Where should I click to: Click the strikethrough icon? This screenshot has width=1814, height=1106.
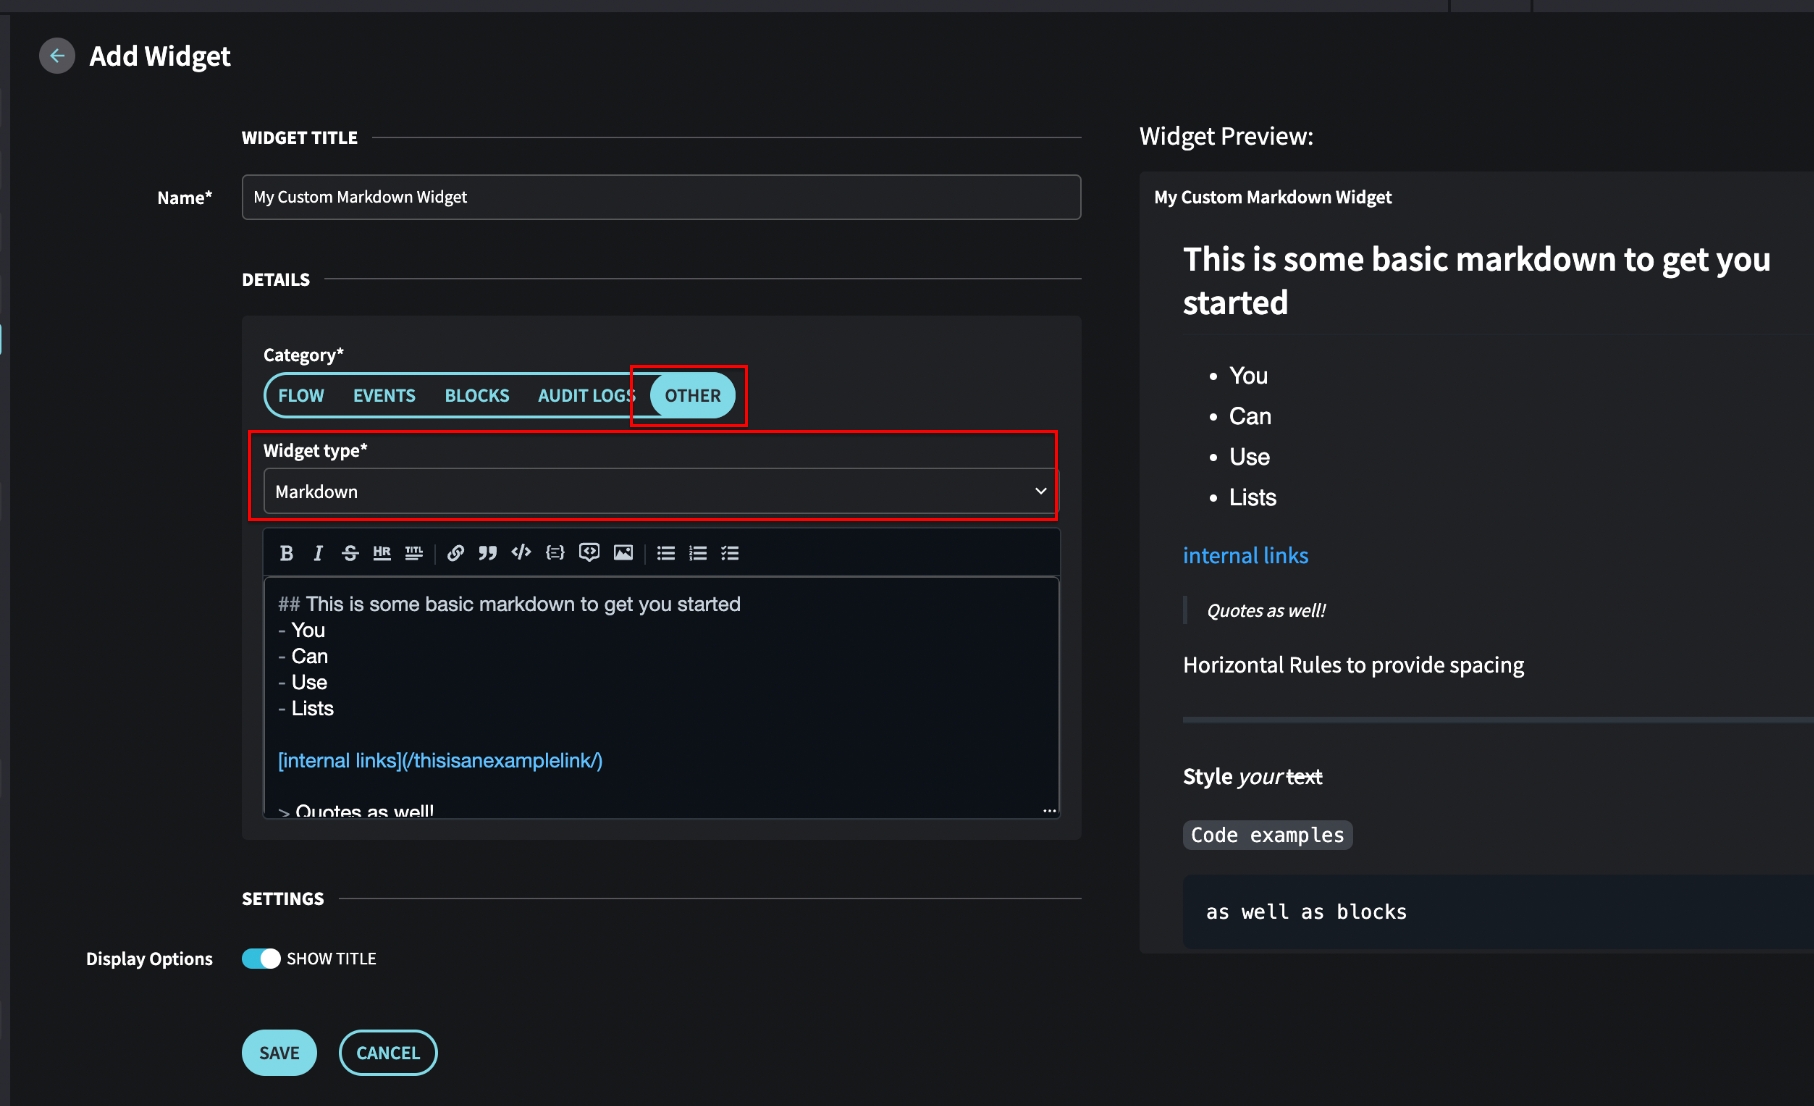(x=350, y=553)
